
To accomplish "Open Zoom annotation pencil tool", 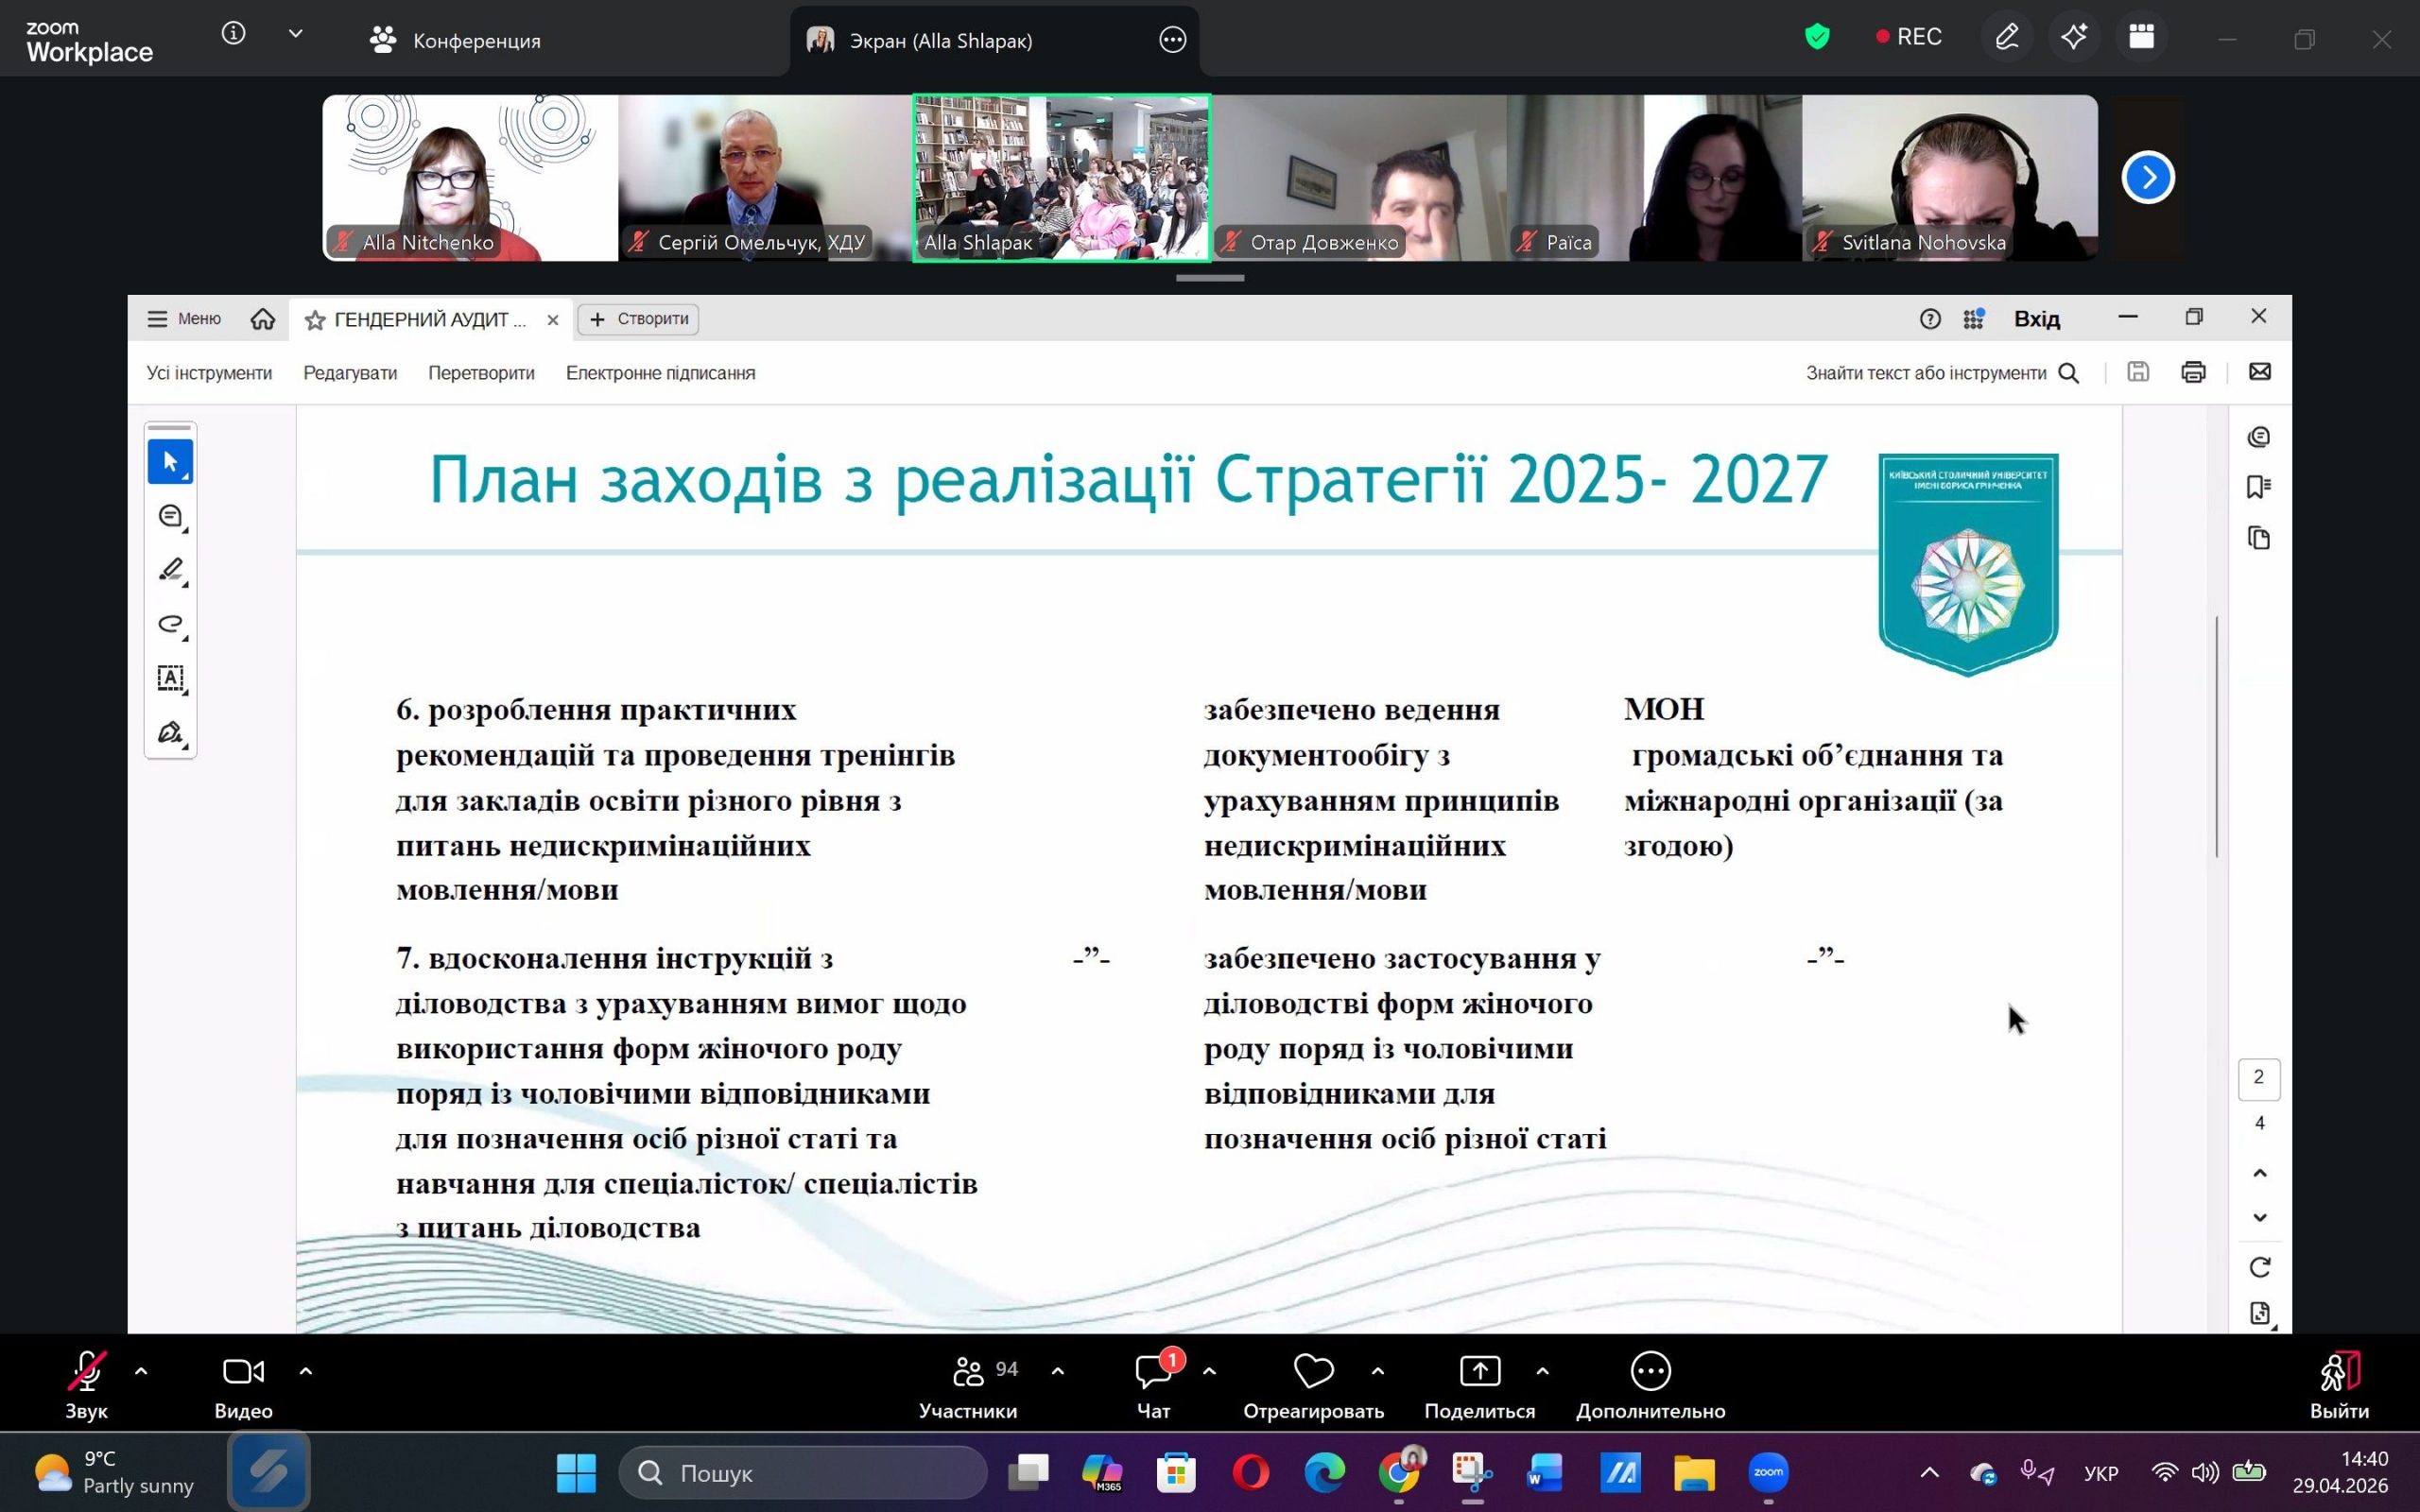I will [x=2006, y=38].
